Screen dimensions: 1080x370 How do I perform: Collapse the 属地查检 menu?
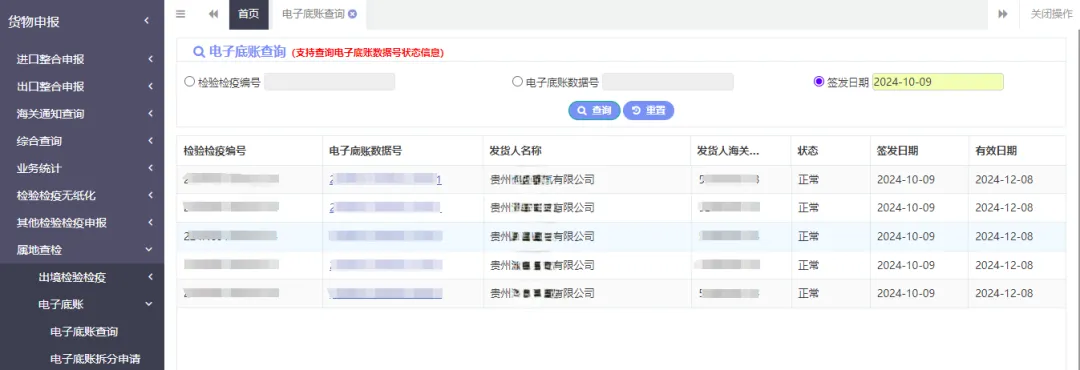tap(82, 249)
